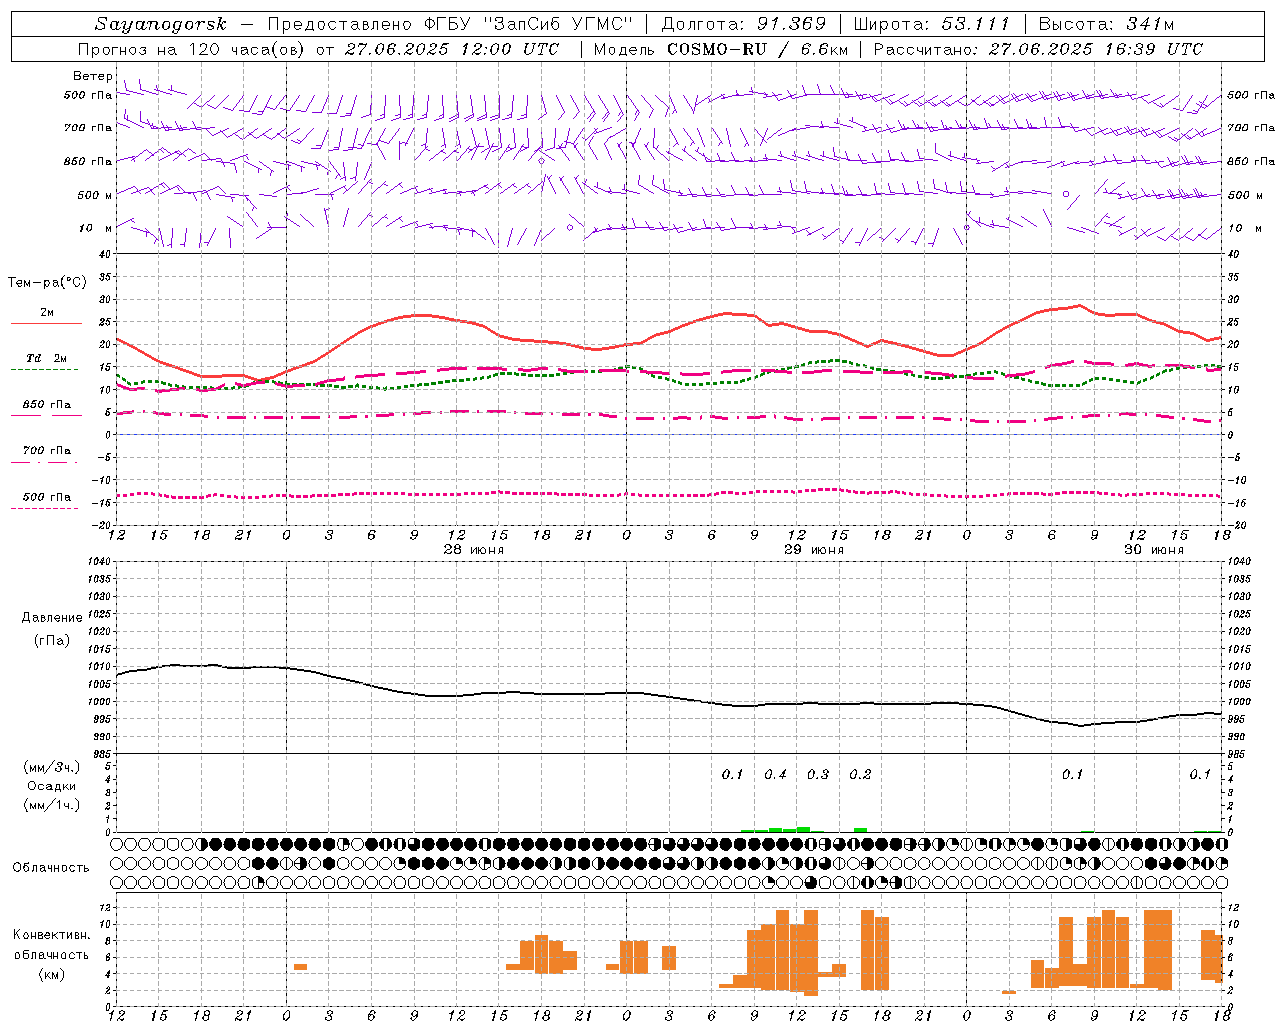Click the Sayanogorsk station title

160,24
